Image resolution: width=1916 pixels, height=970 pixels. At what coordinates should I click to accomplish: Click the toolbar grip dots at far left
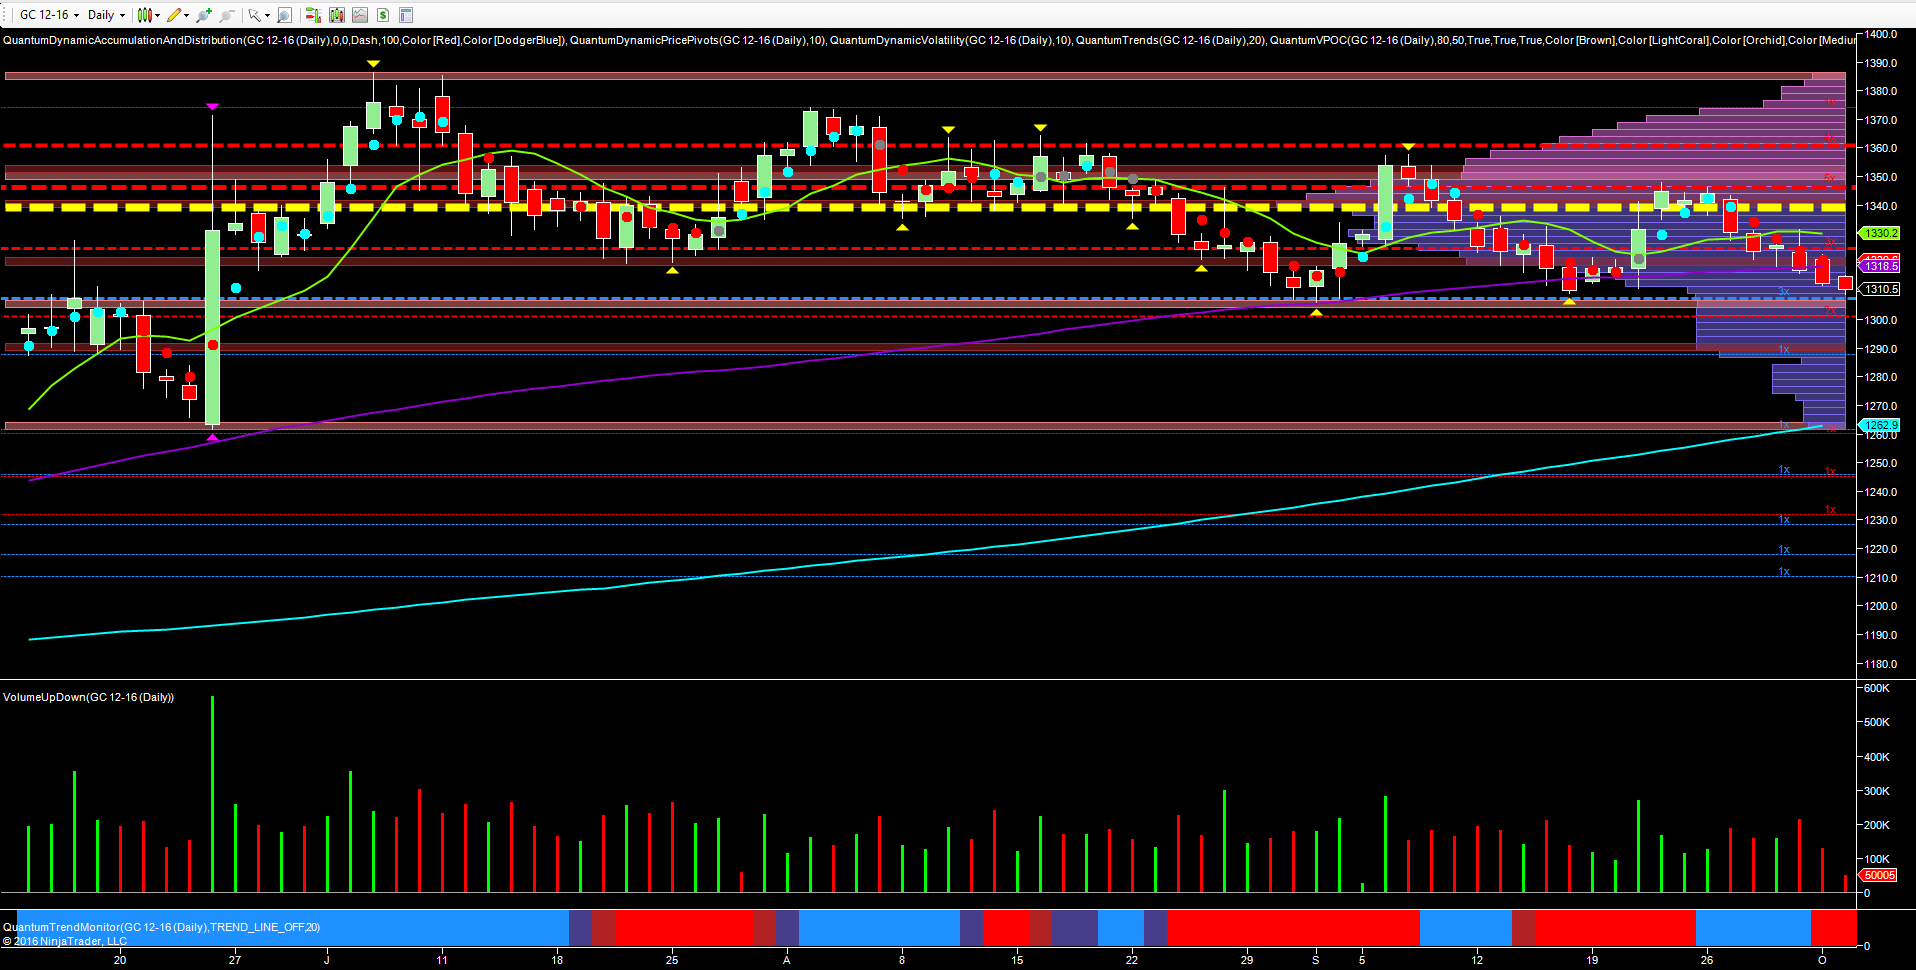pyautogui.click(x=4, y=15)
